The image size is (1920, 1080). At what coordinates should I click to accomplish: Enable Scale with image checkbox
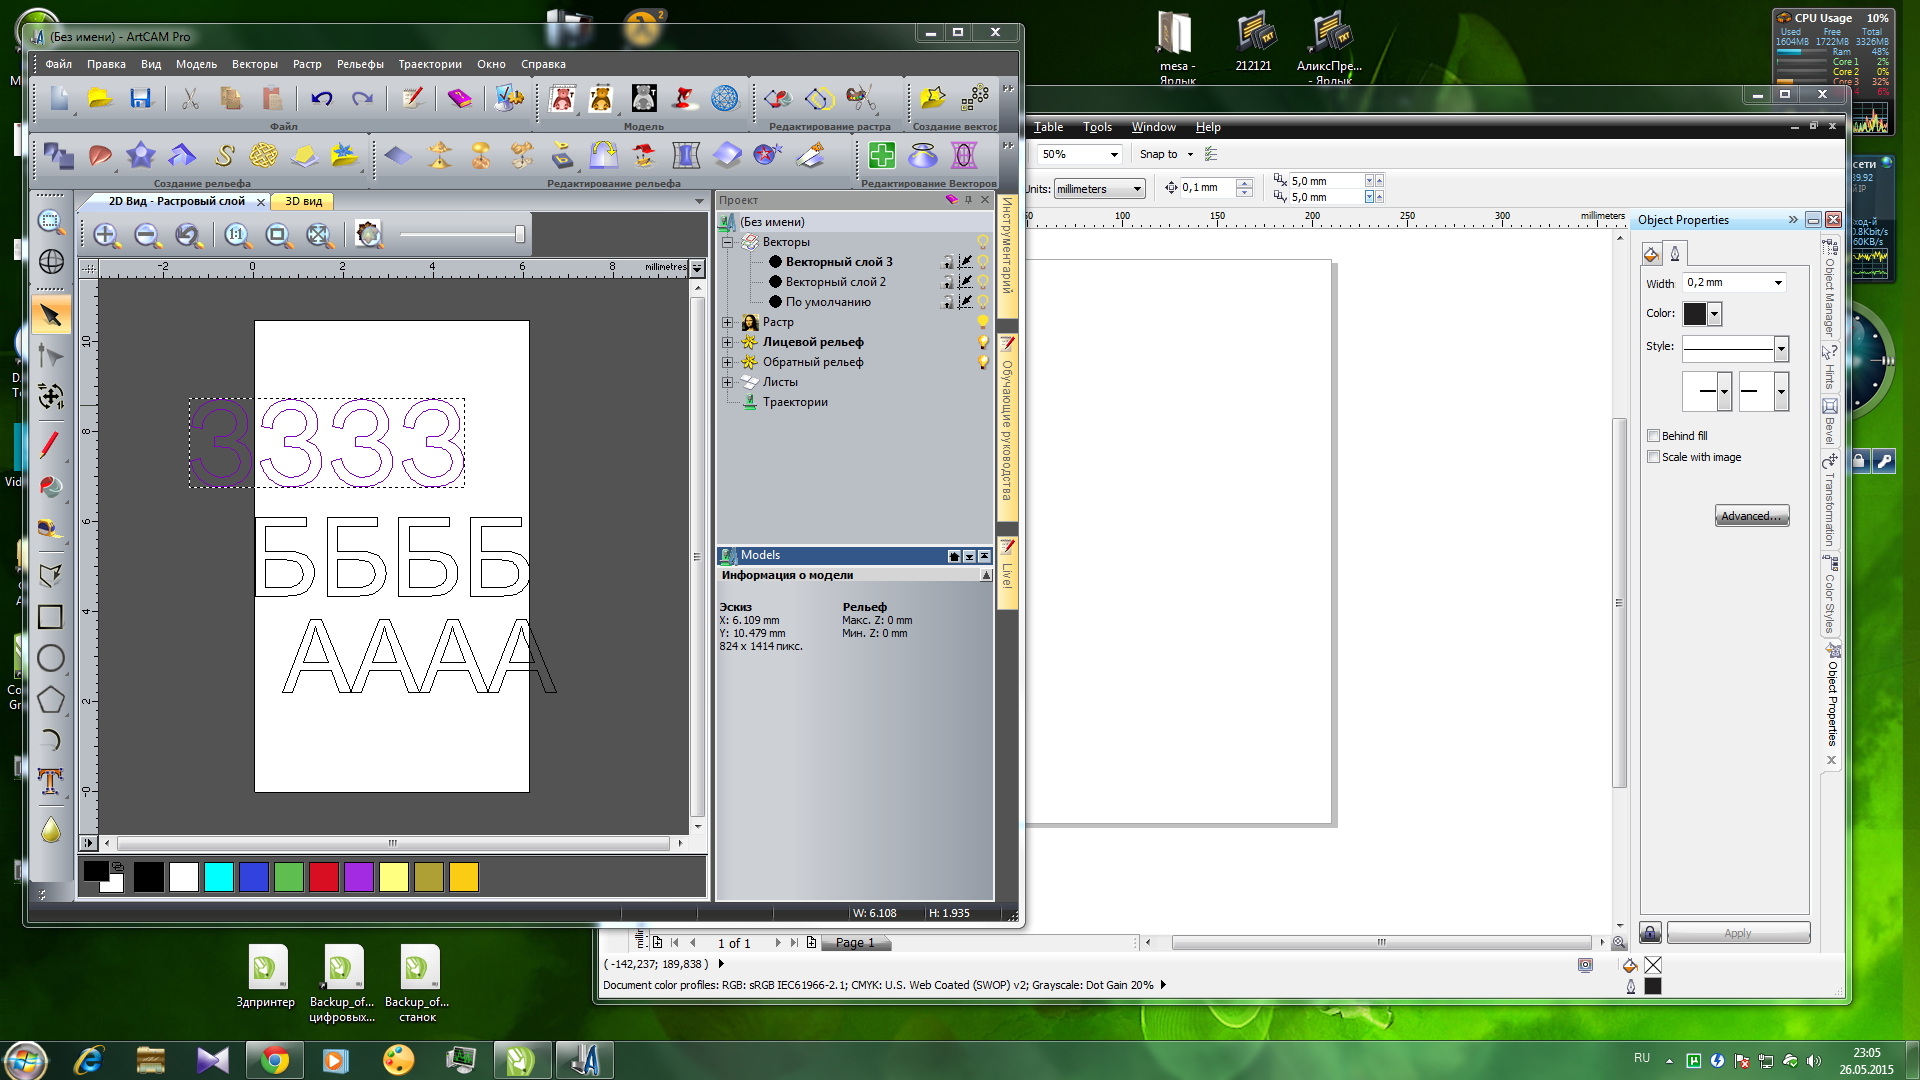click(x=1653, y=457)
